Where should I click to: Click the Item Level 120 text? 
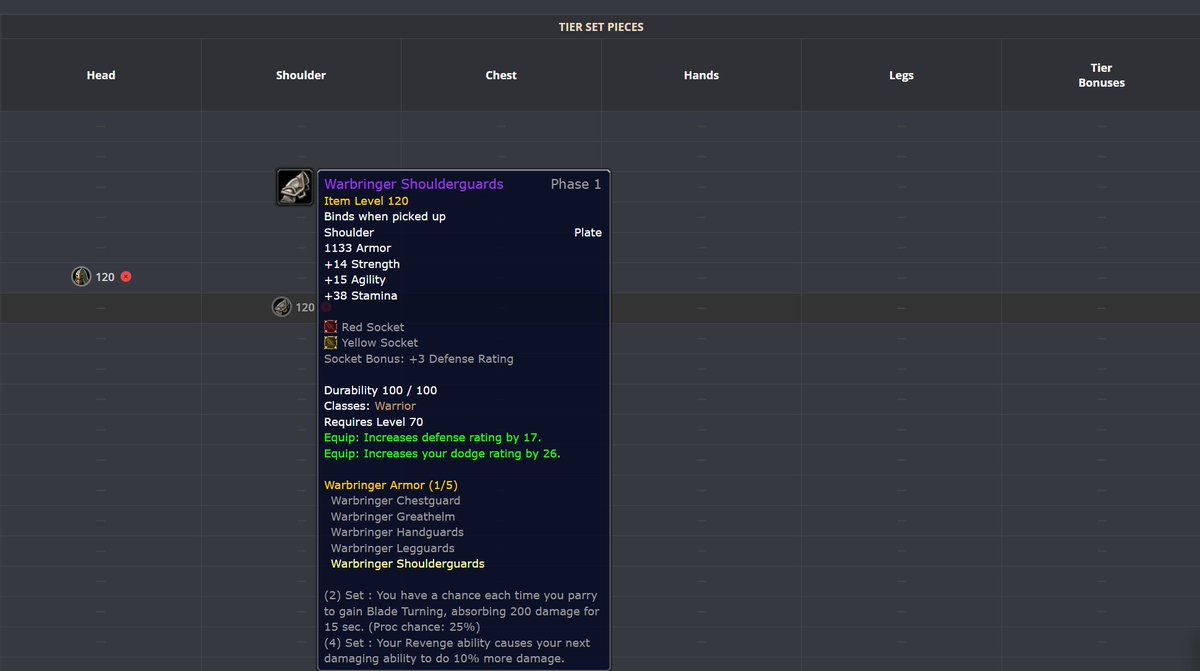366,201
